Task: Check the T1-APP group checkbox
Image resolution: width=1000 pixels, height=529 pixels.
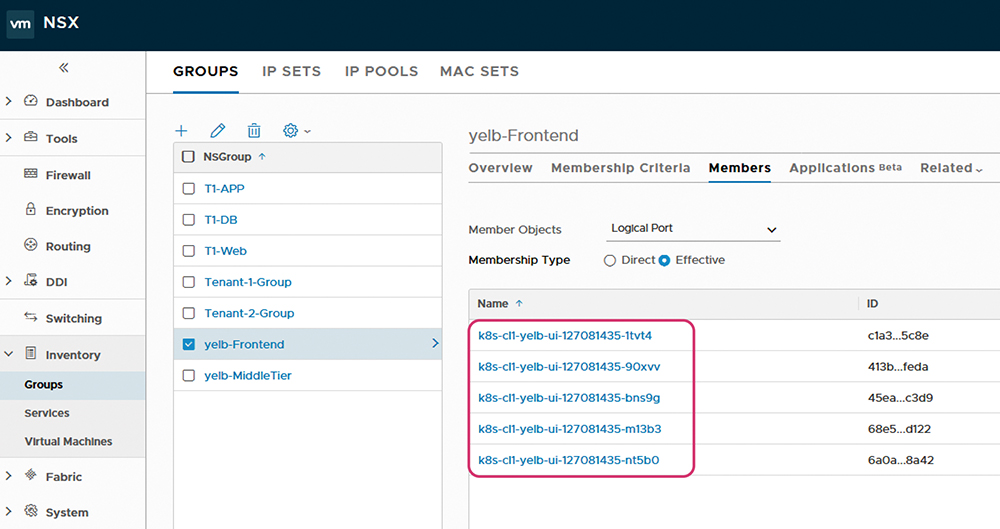Action: (x=189, y=189)
